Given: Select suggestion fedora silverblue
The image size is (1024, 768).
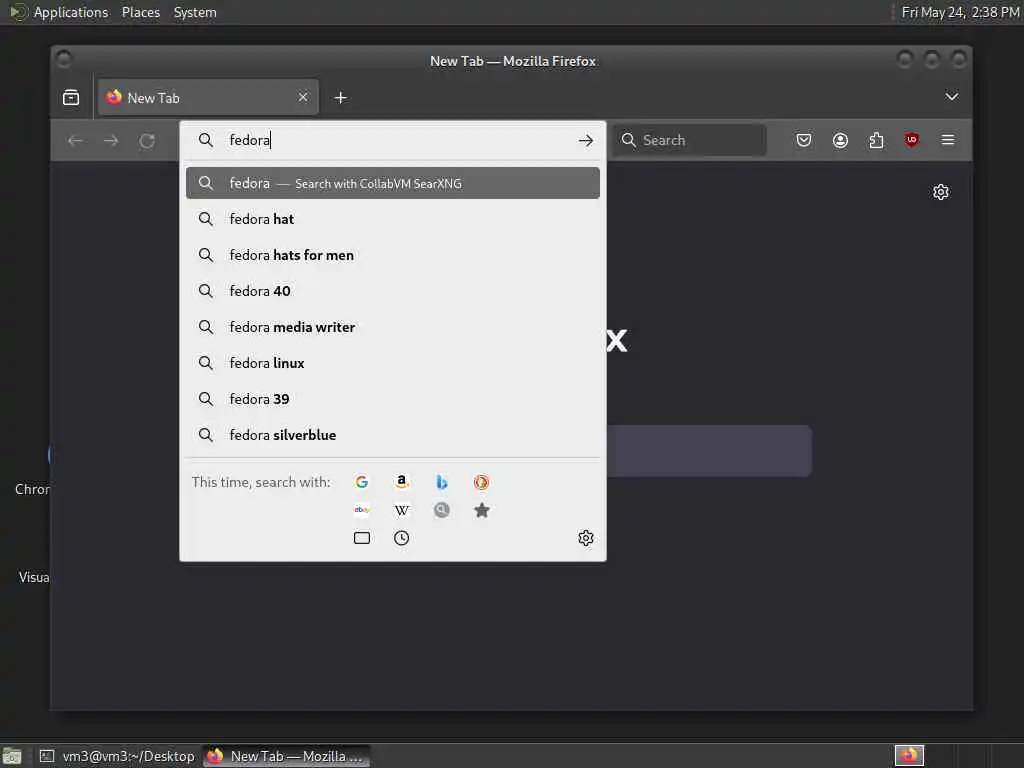Looking at the screenshot, I should 392,434.
